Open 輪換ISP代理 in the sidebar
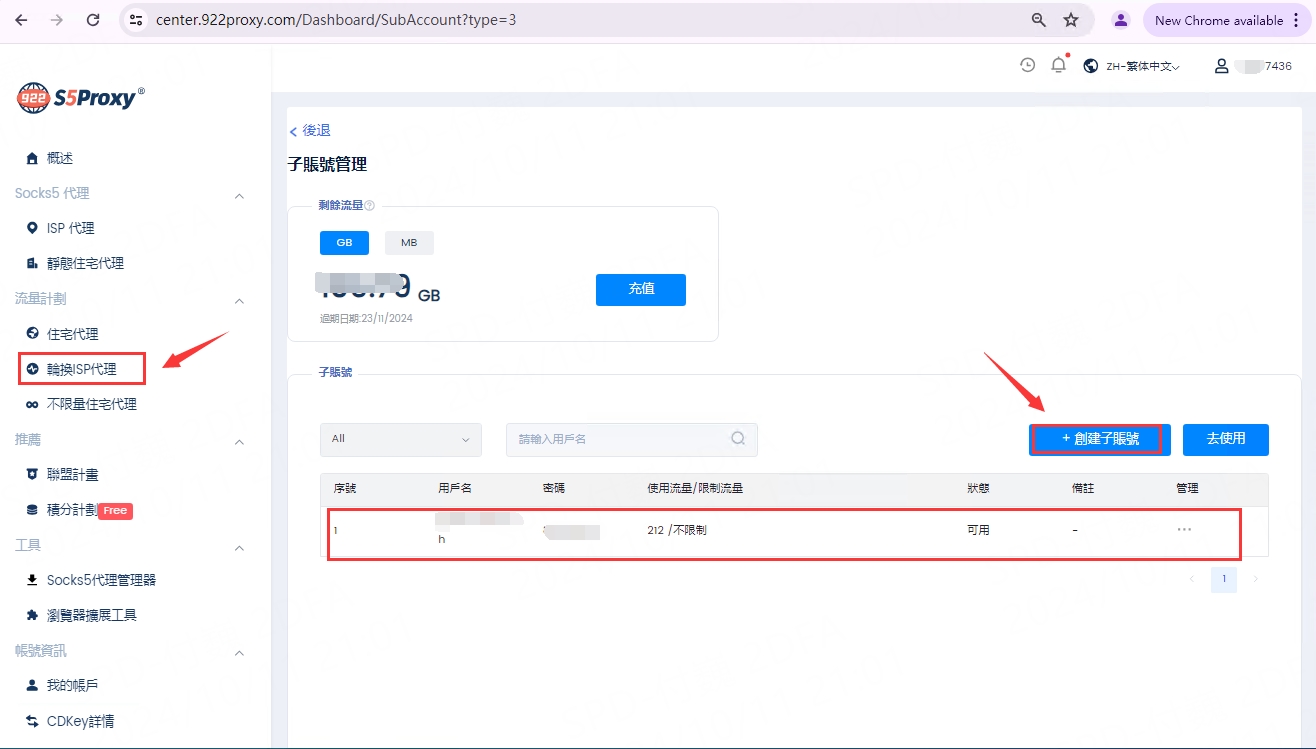This screenshot has width=1316, height=749. (x=82, y=369)
